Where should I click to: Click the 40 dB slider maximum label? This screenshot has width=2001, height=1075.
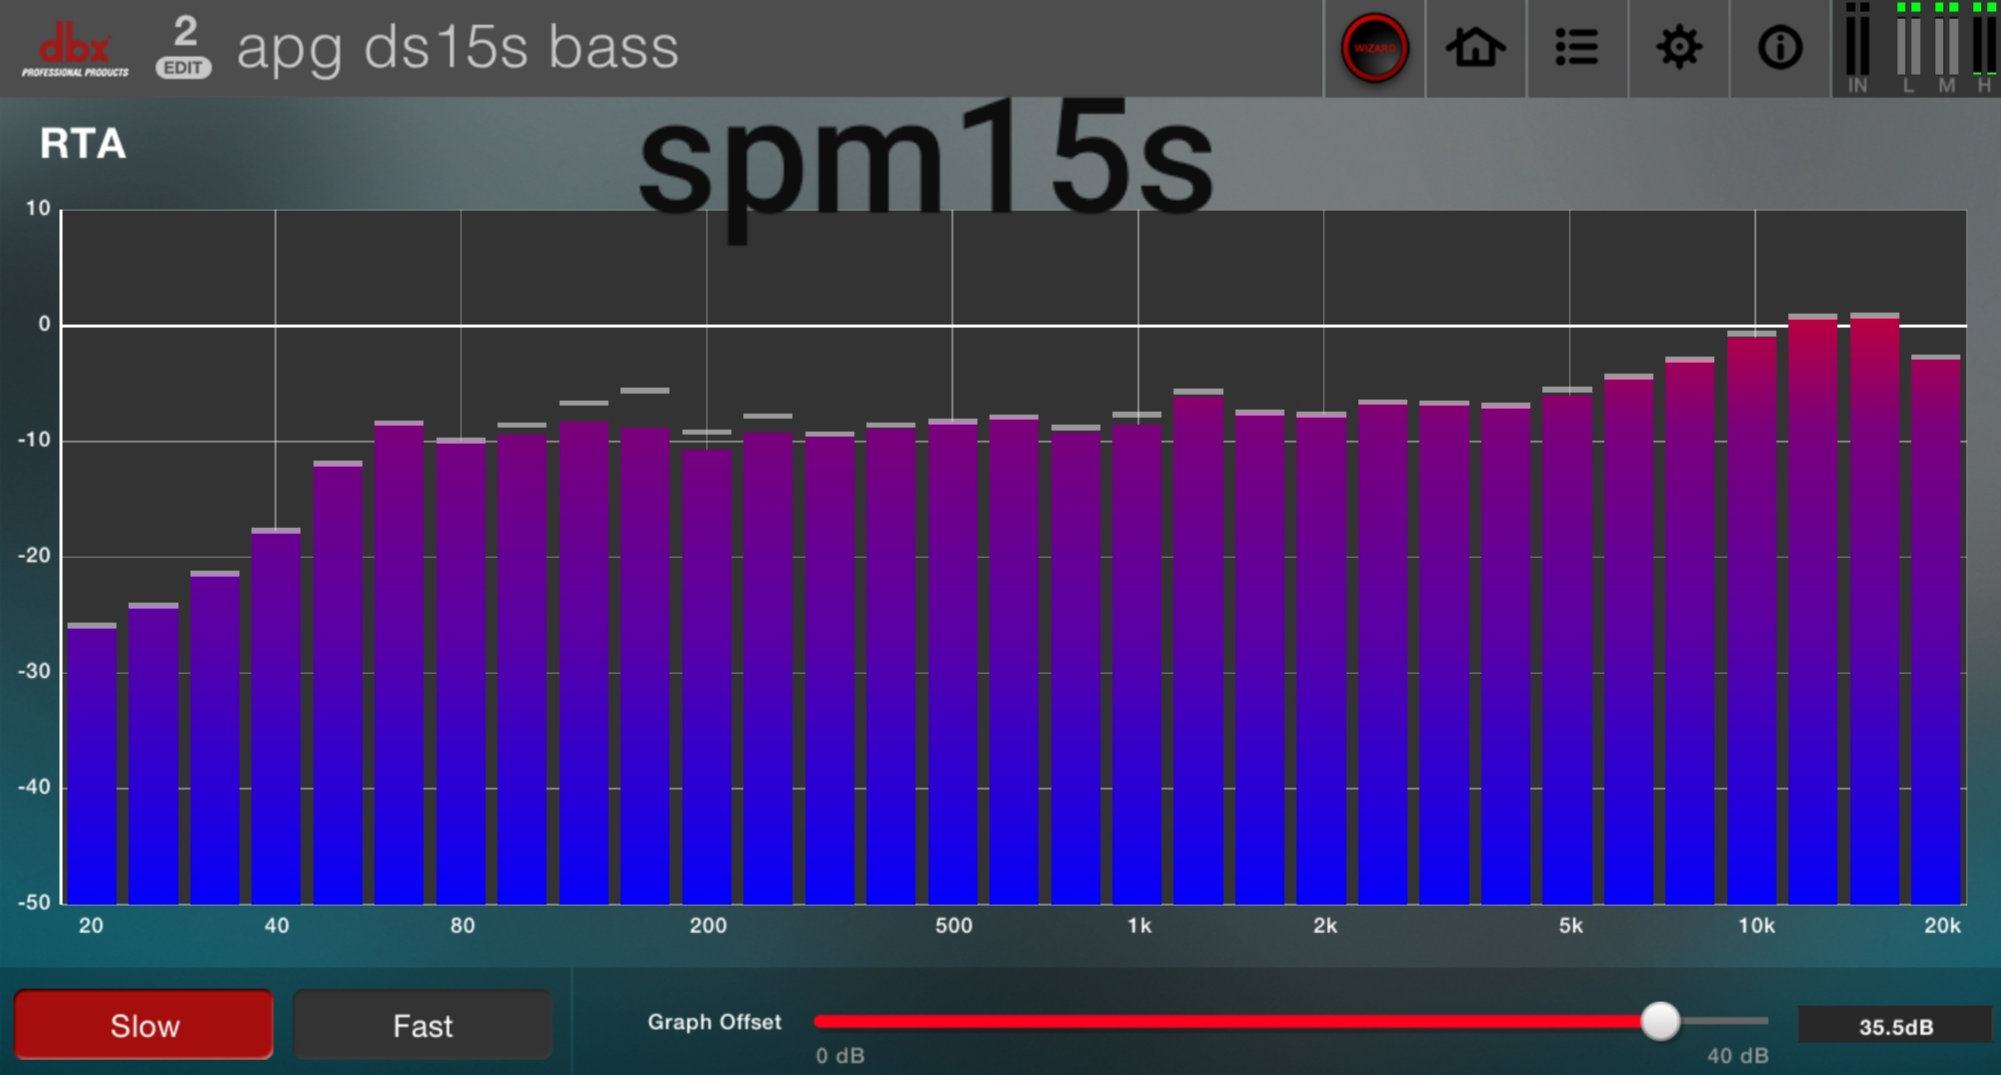point(1737,1056)
